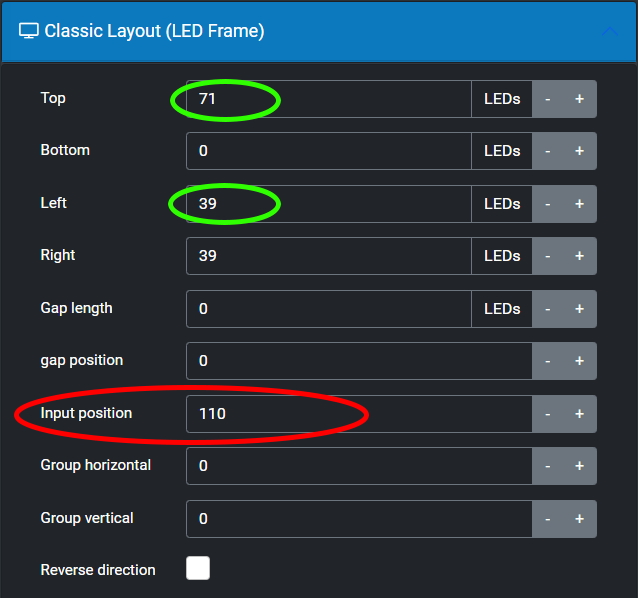Click the Classic Layout (LED Frame) header title

pos(155,31)
